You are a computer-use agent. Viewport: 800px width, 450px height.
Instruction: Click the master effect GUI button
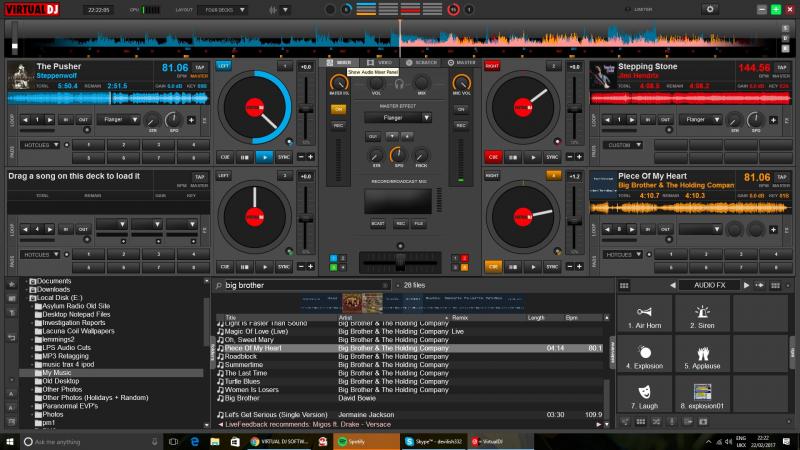372,136
